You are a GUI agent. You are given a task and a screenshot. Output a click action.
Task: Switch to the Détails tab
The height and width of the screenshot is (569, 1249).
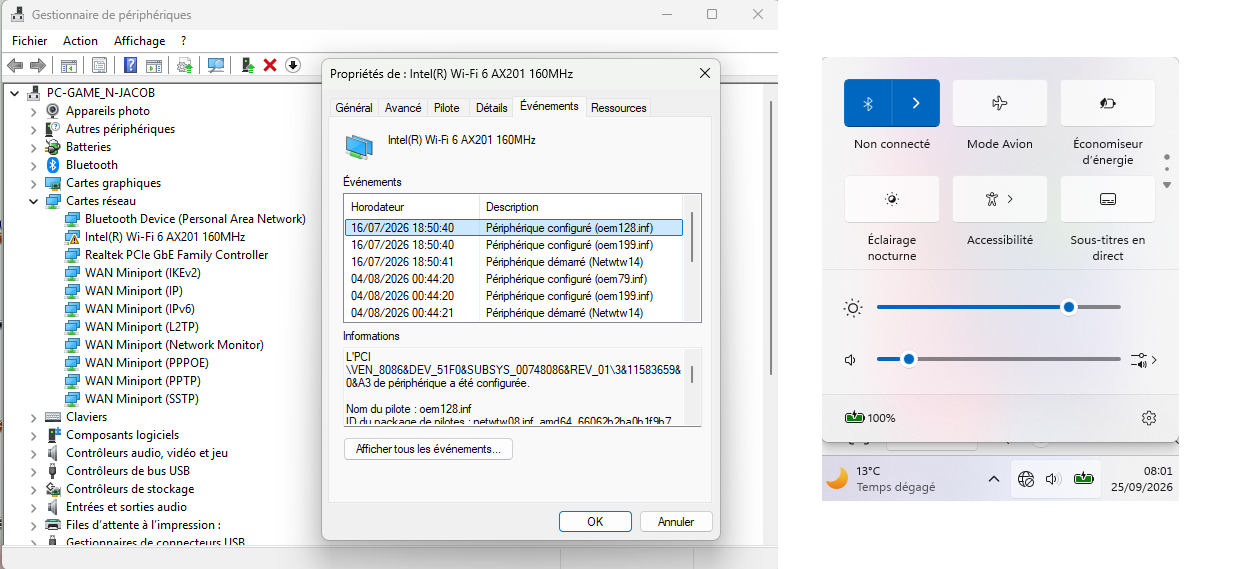(491, 108)
